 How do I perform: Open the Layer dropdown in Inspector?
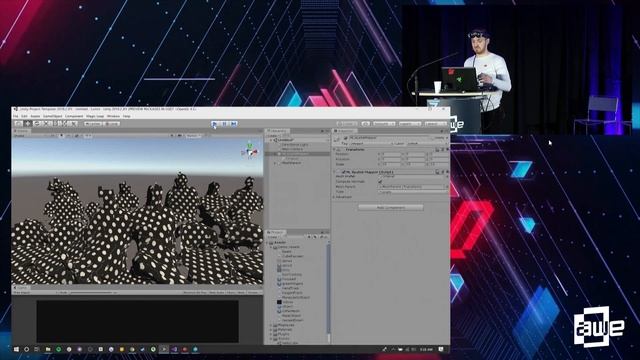[x=427, y=144]
